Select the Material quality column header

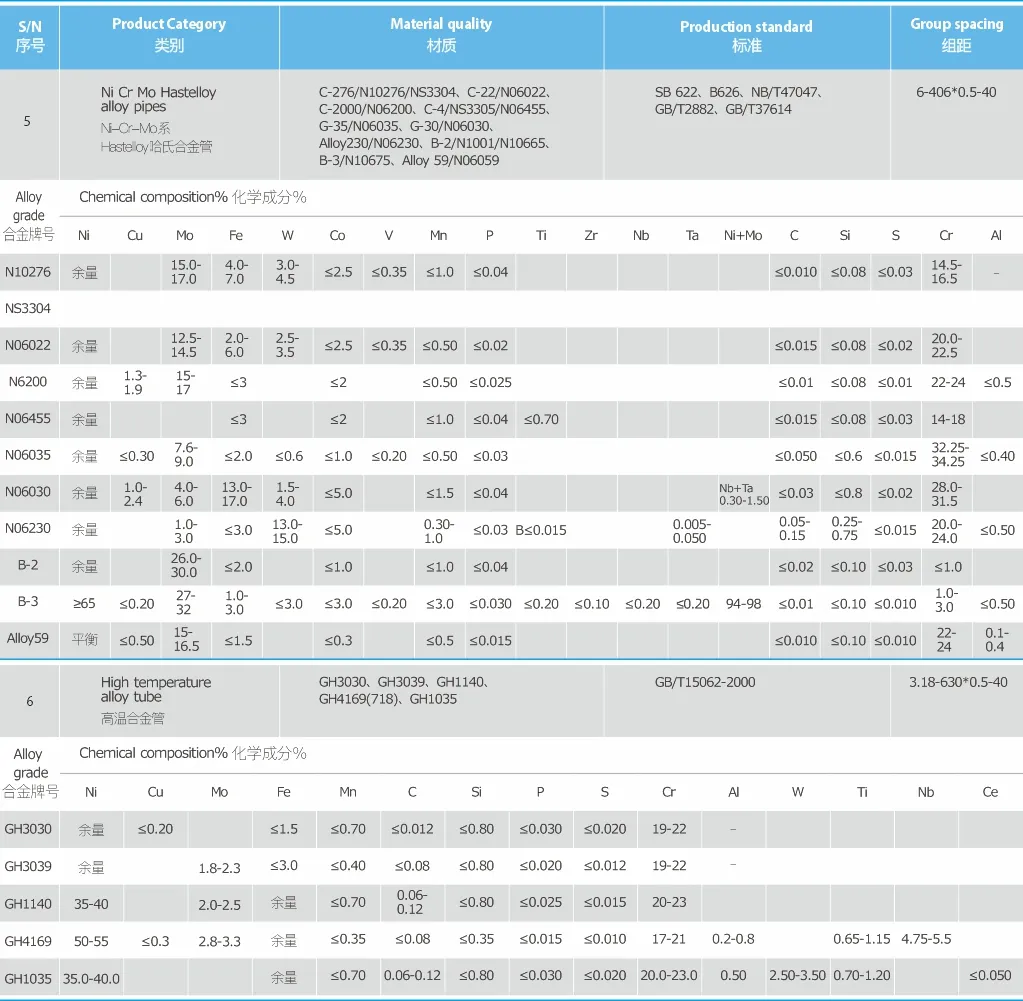point(441,35)
